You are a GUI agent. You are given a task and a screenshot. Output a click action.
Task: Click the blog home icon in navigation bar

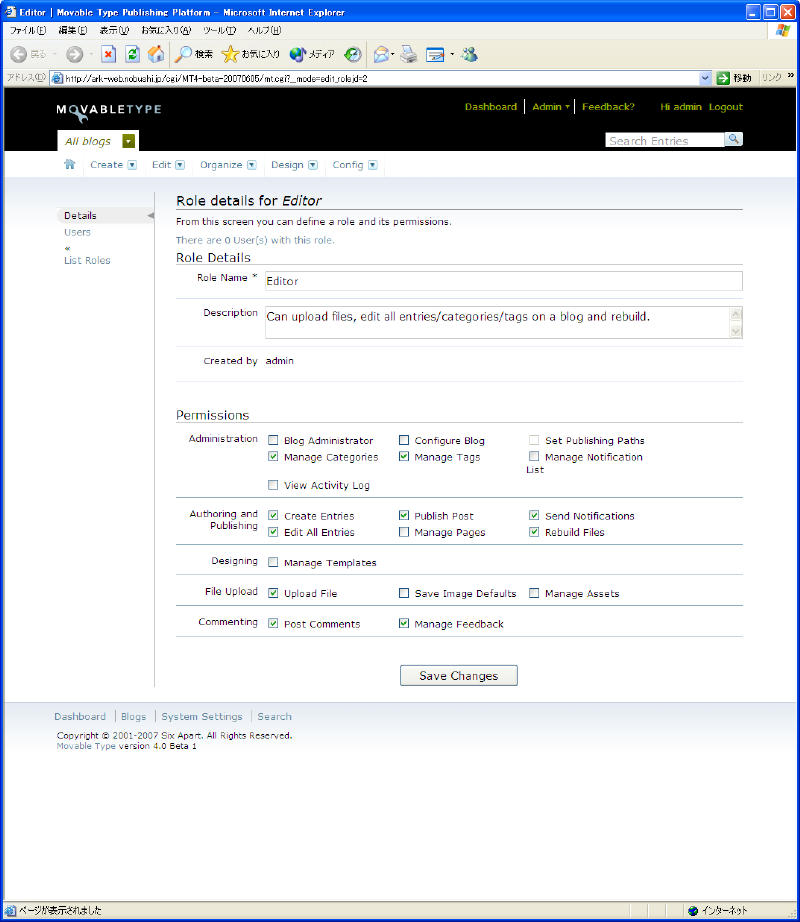pos(70,165)
